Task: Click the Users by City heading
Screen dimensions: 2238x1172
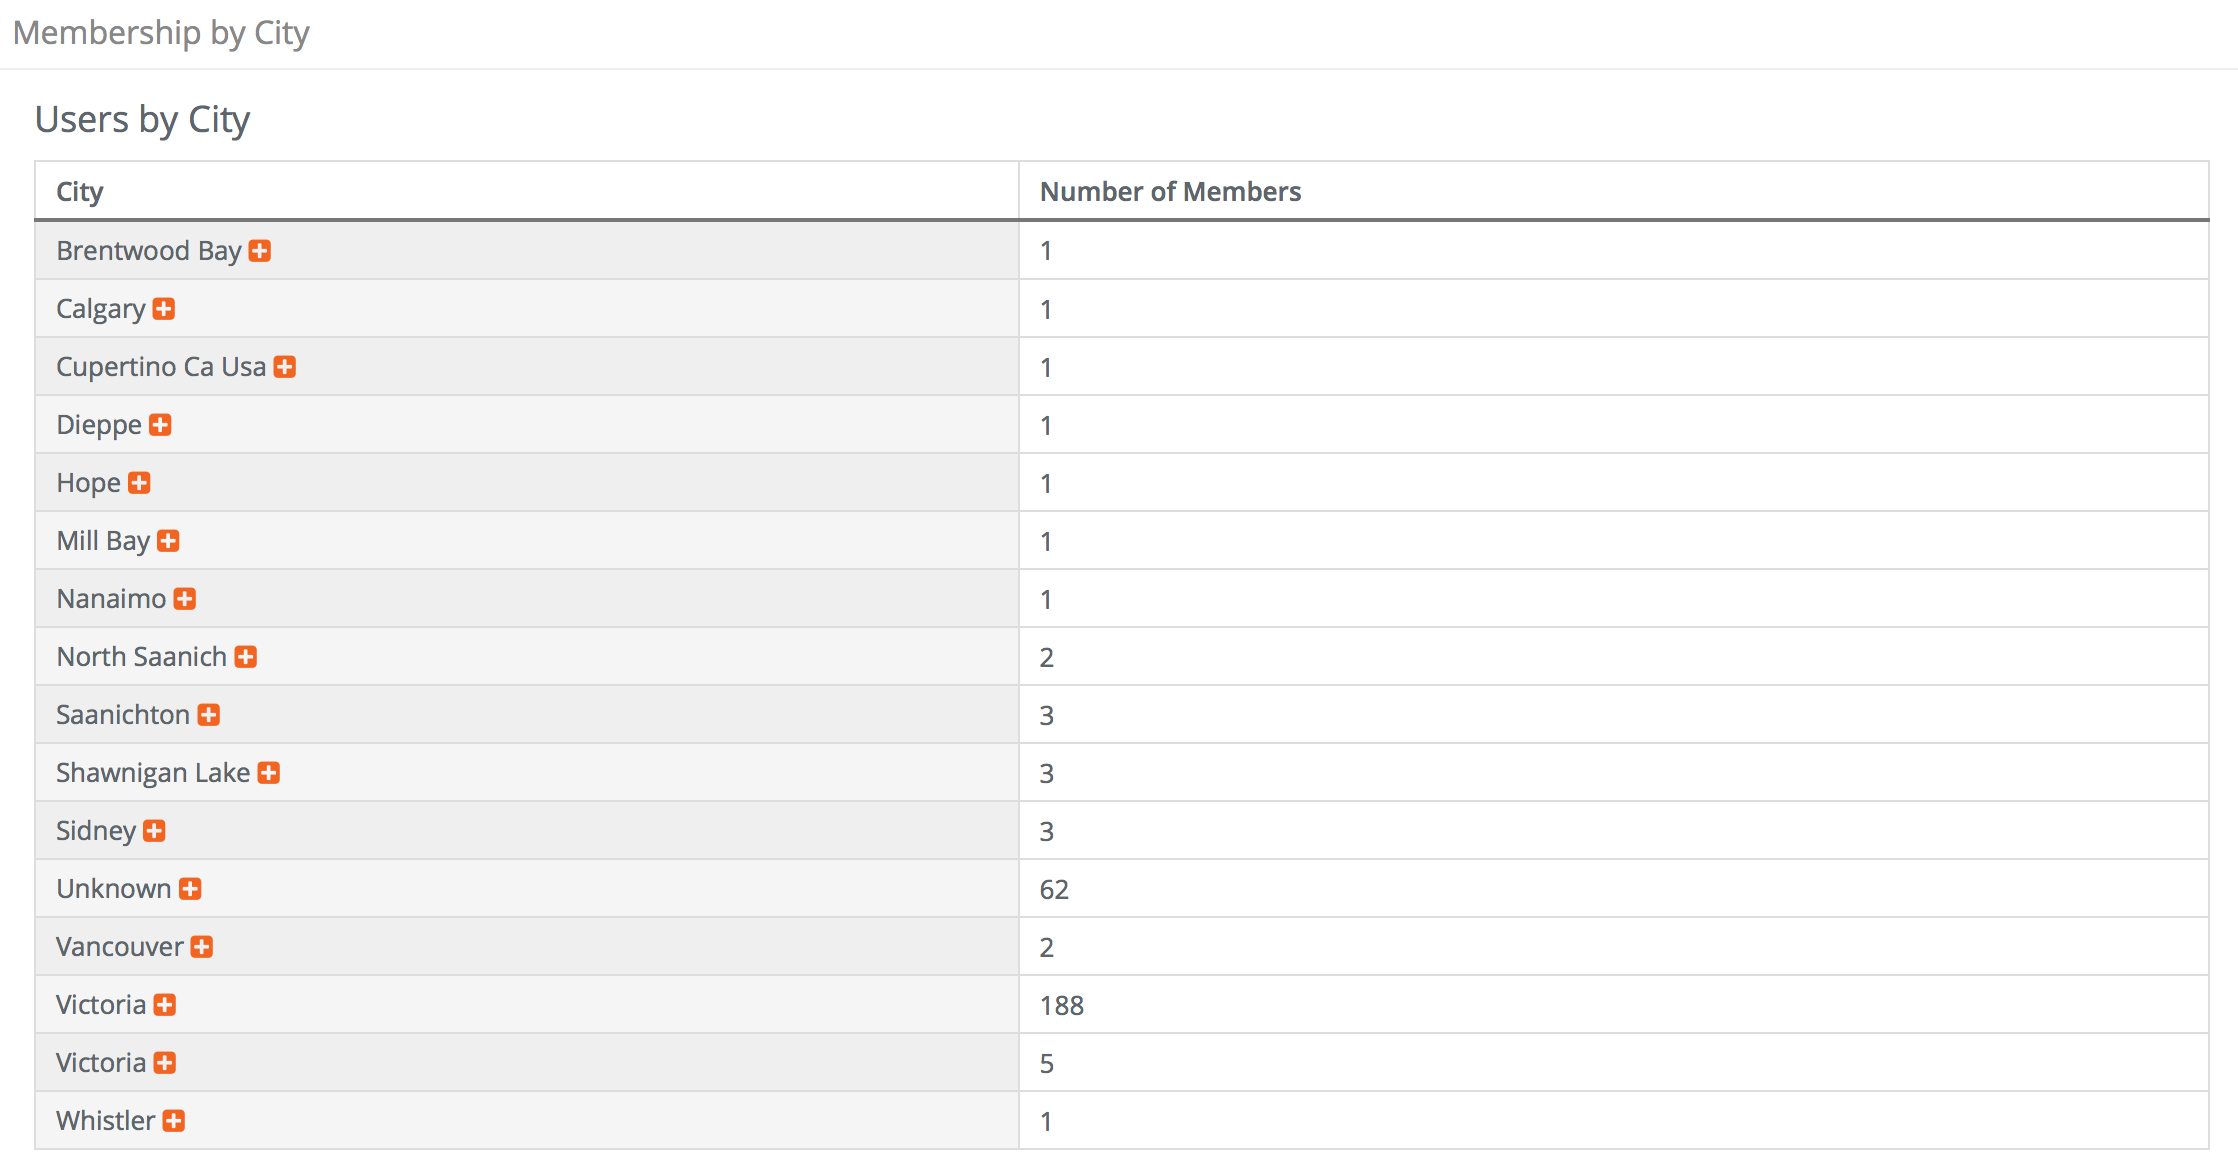Action: point(142,120)
